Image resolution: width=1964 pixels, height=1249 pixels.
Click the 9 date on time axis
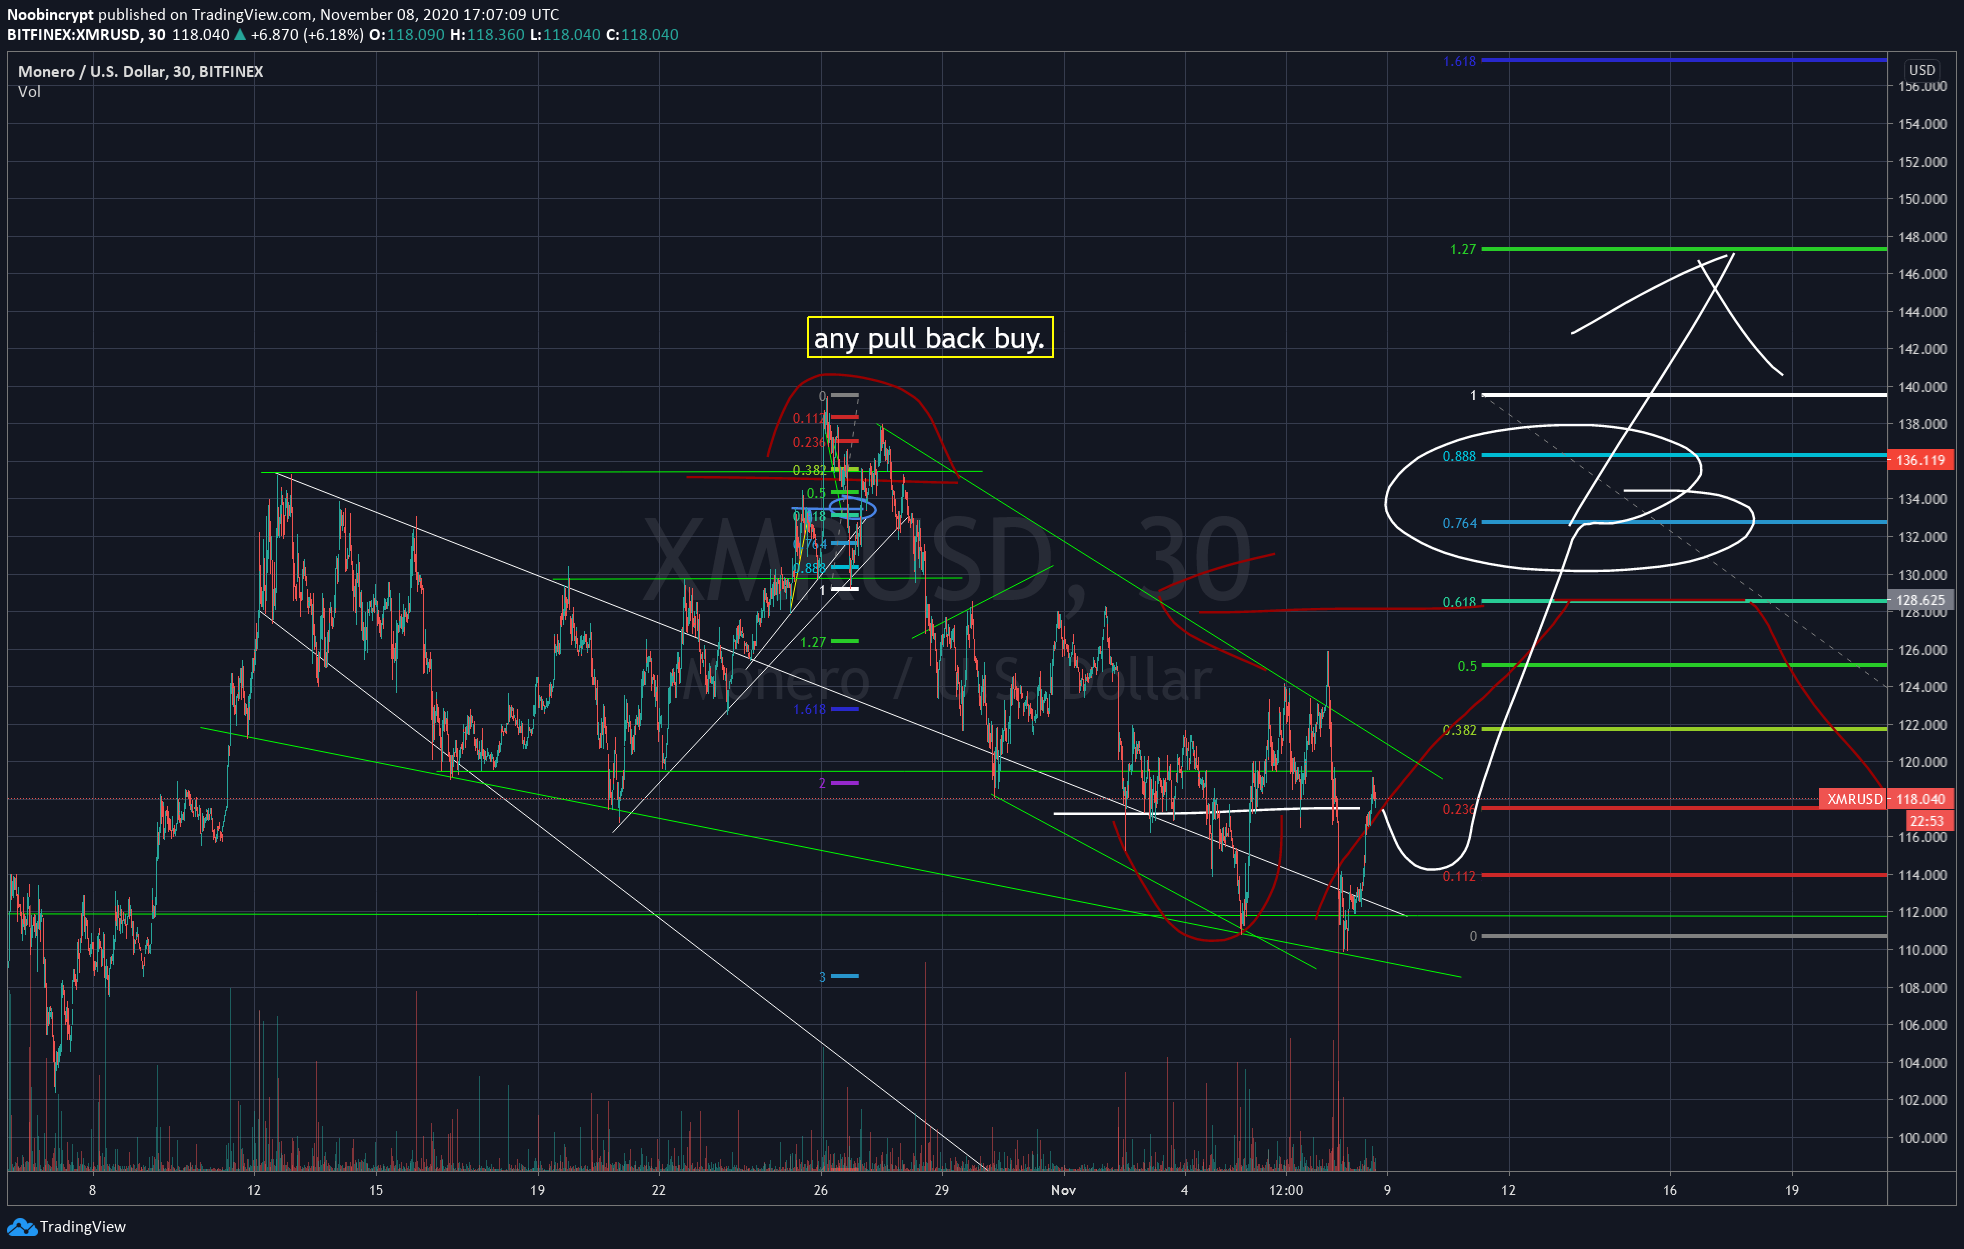1387,1190
